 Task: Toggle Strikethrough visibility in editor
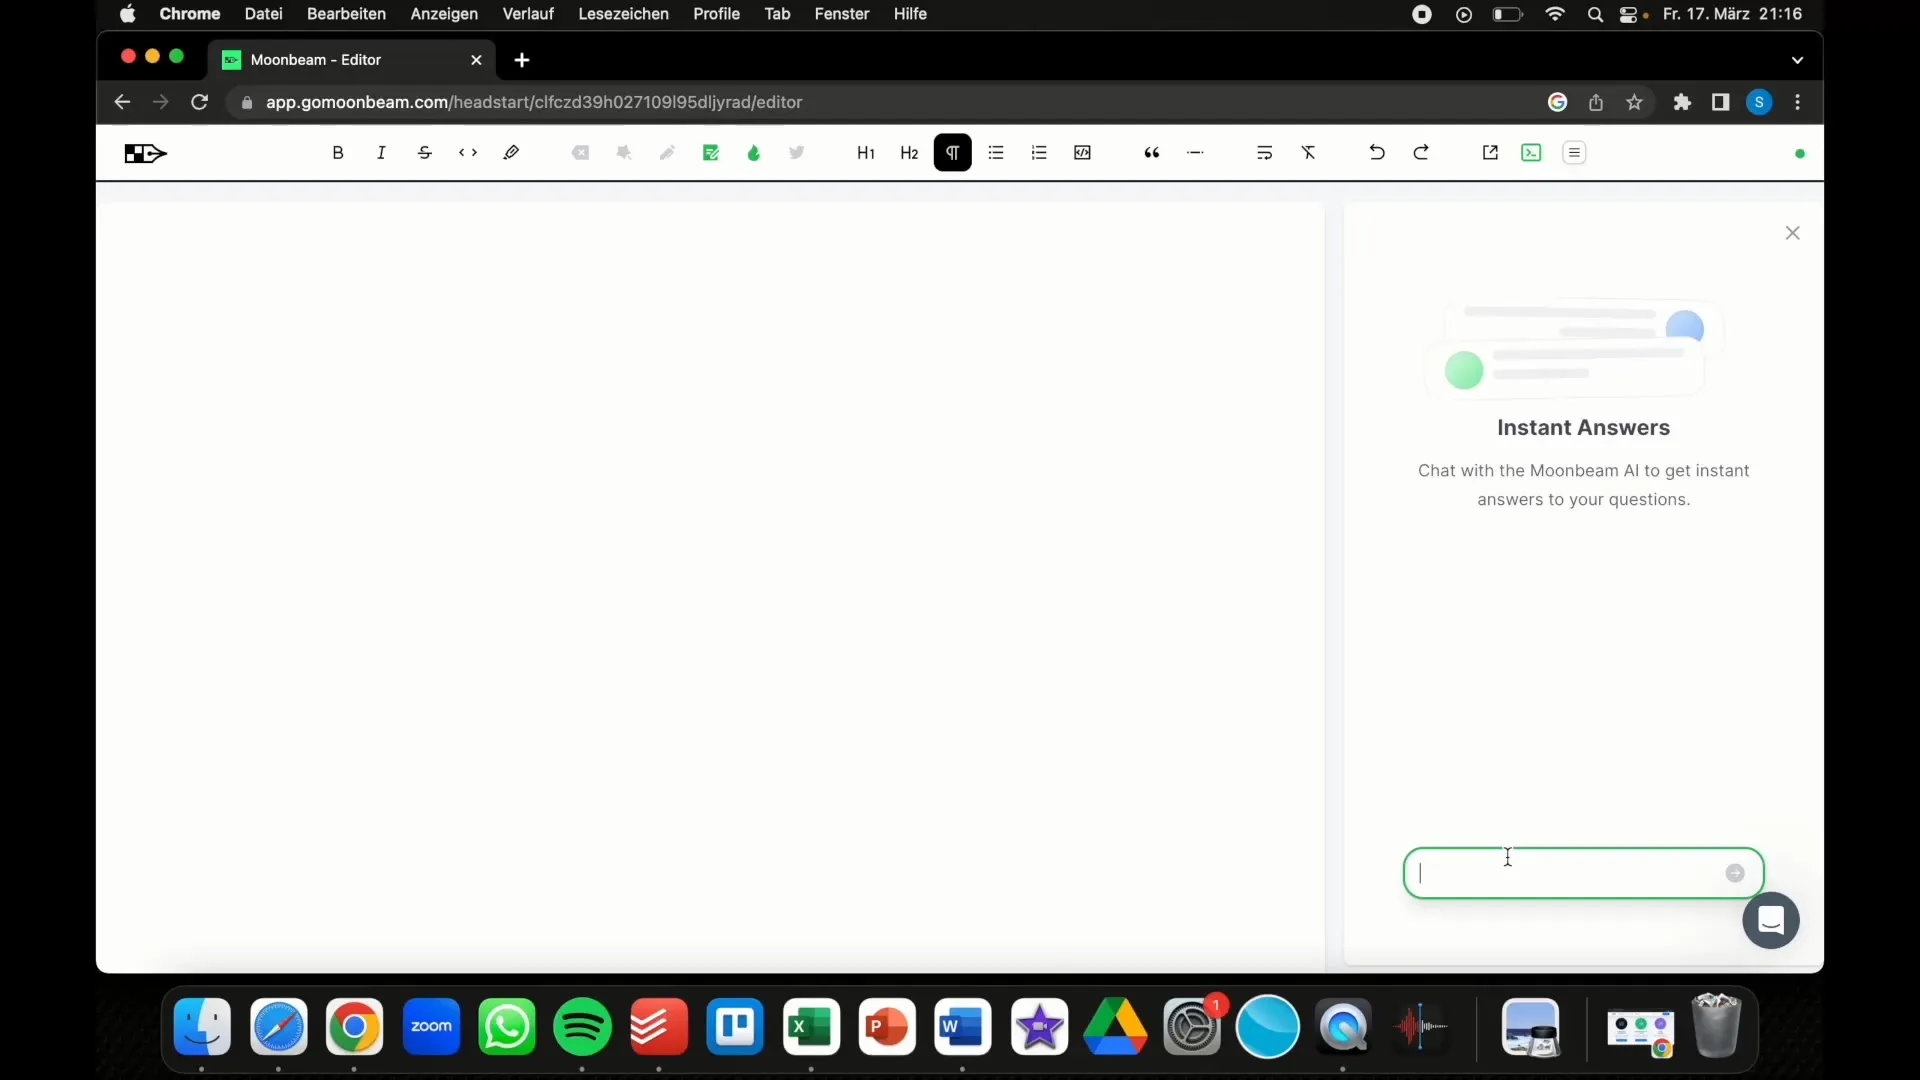pos(425,153)
